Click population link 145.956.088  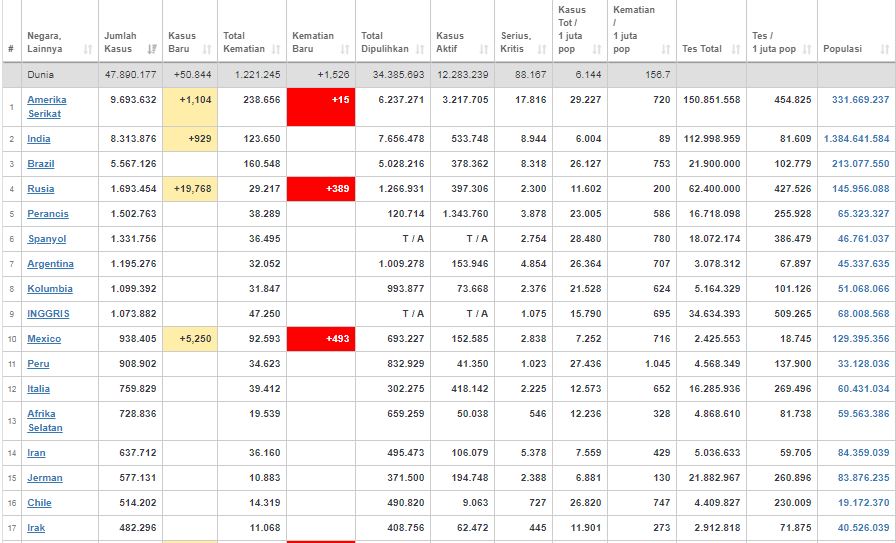tap(861, 189)
